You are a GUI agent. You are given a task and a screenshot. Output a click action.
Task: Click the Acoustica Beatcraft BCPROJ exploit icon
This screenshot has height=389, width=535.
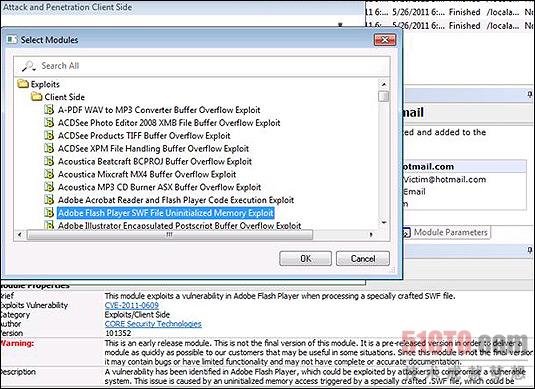click(49, 161)
